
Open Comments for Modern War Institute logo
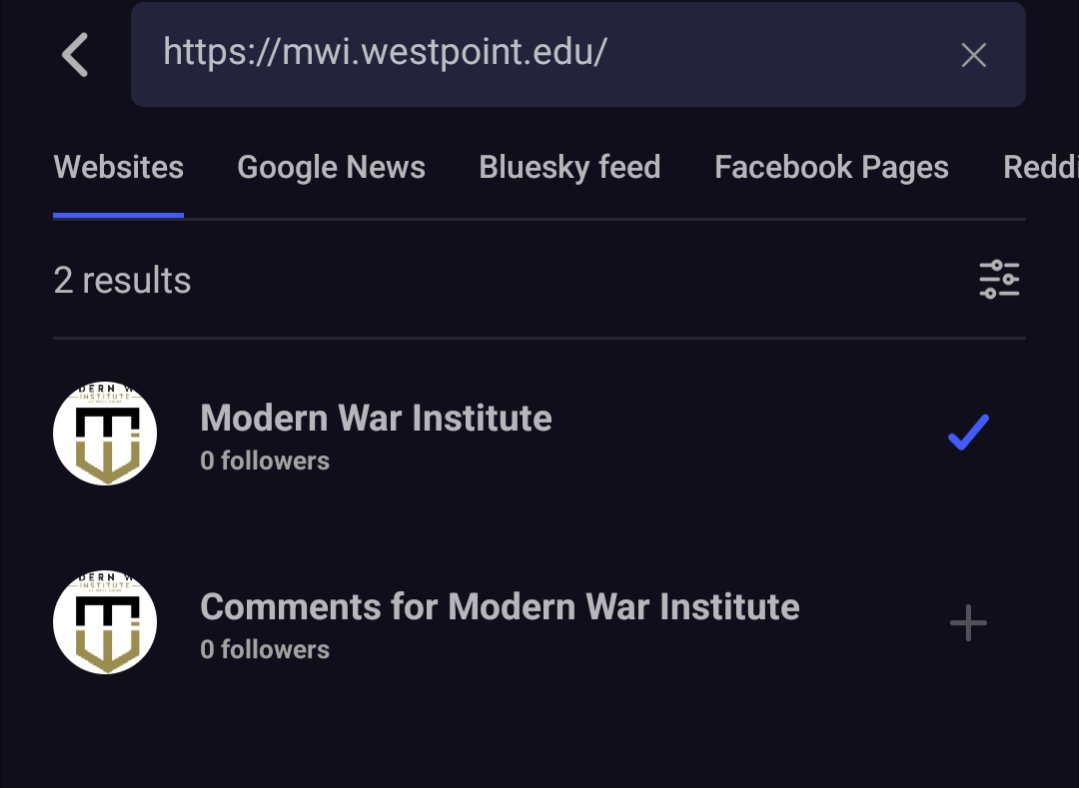[105, 622]
